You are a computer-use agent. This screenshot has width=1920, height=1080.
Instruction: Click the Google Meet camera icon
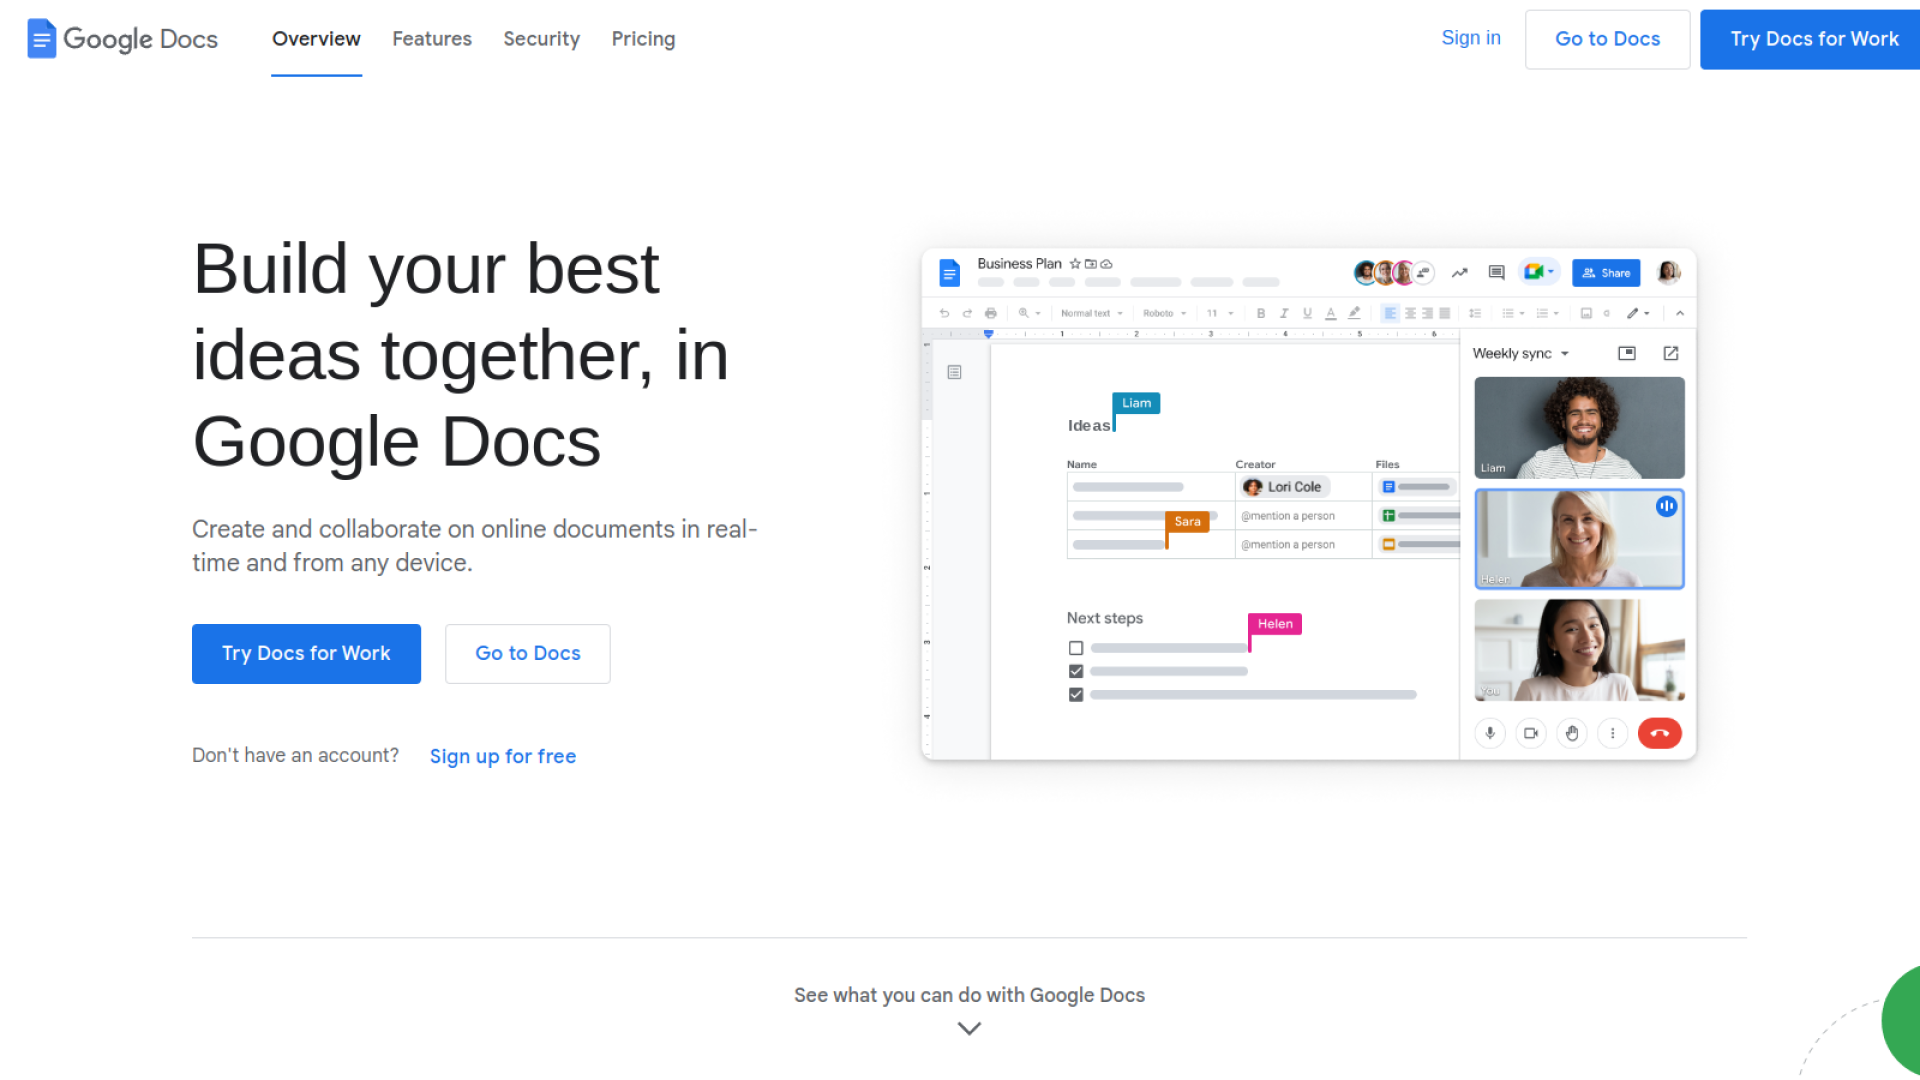[x=1535, y=272]
